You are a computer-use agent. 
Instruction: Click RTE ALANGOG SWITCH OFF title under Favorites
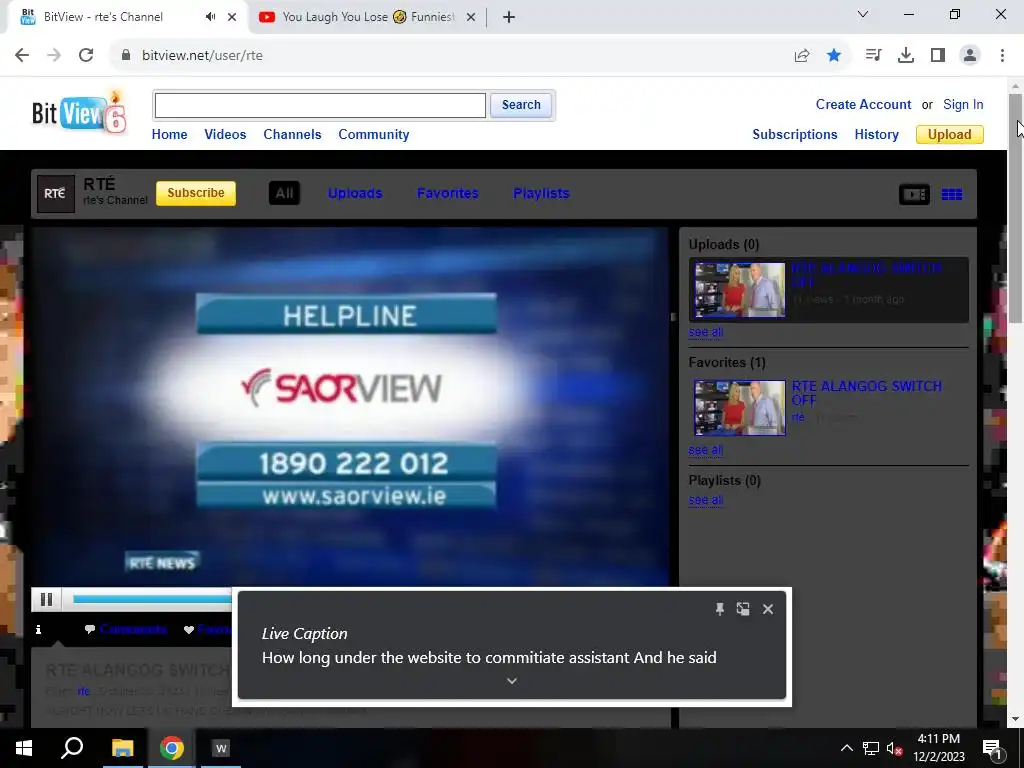tap(867, 392)
